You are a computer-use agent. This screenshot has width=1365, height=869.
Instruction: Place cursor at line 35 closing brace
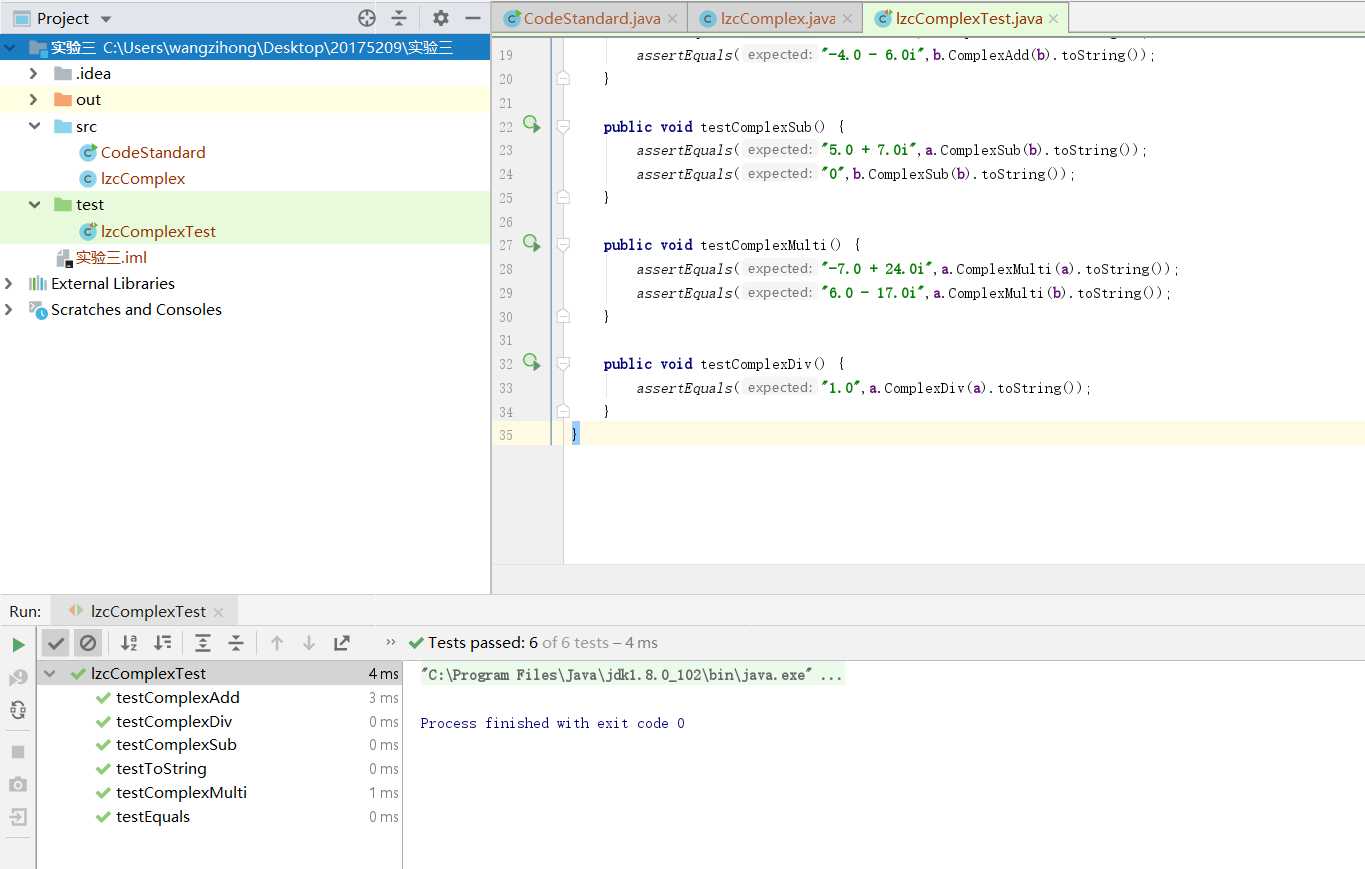pyautogui.click(x=575, y=434)
